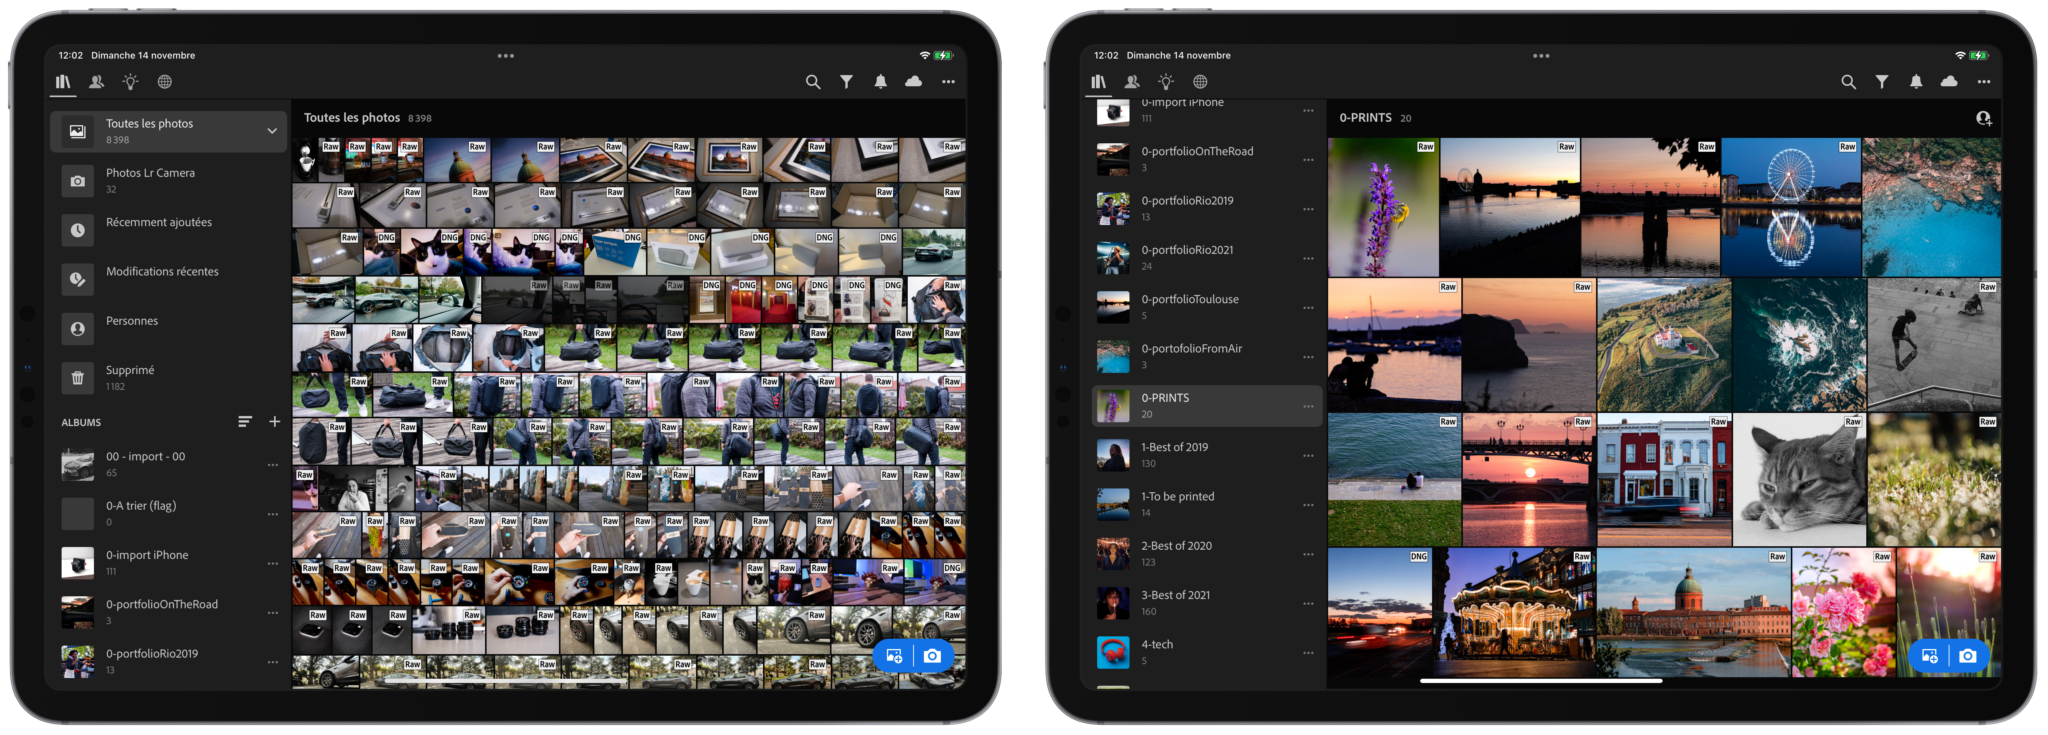Select Modifications récentes in sidebar
Screen dimensions: 2048x735
point(168,279)
